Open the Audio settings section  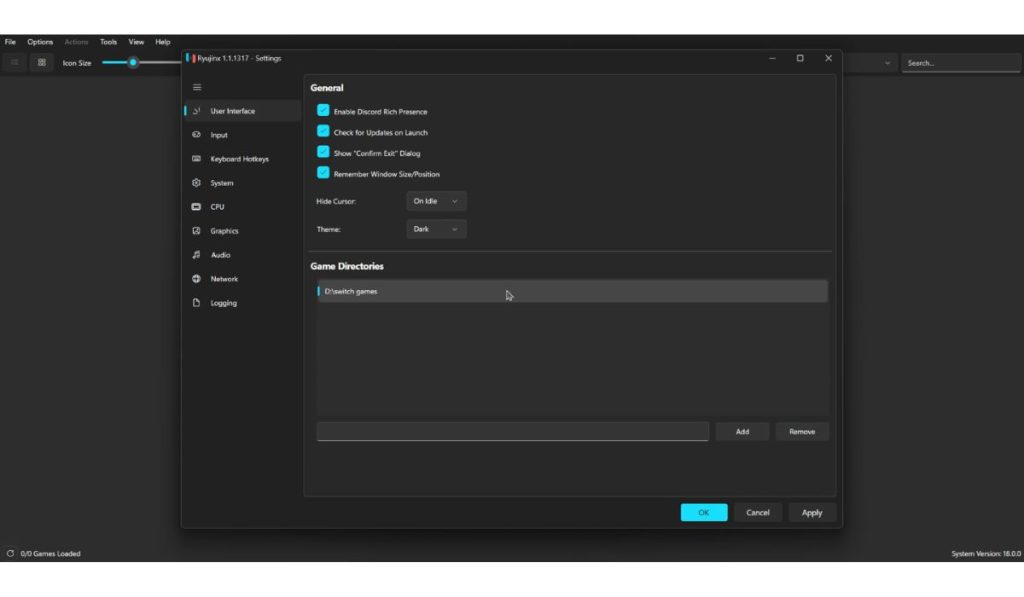218,254
